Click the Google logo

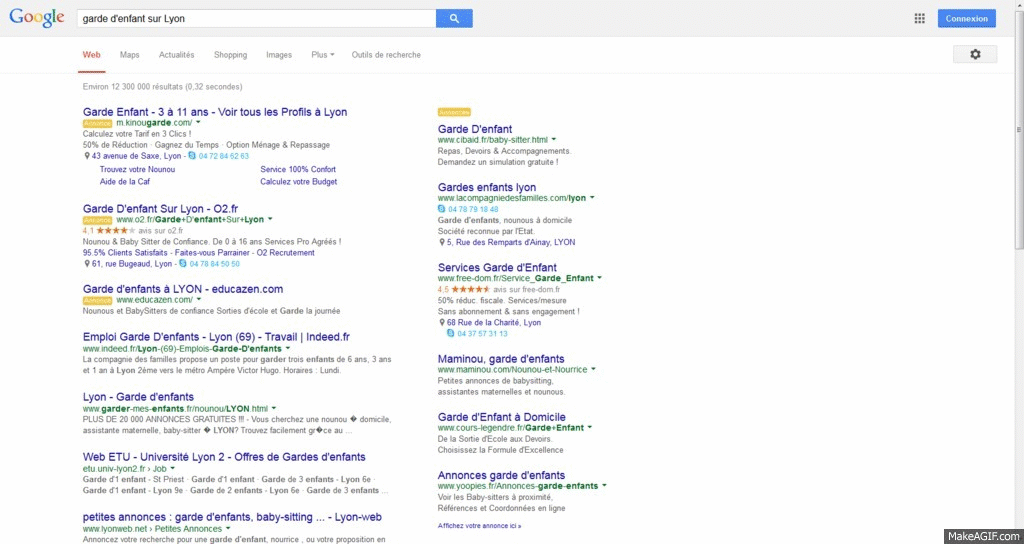38,18
